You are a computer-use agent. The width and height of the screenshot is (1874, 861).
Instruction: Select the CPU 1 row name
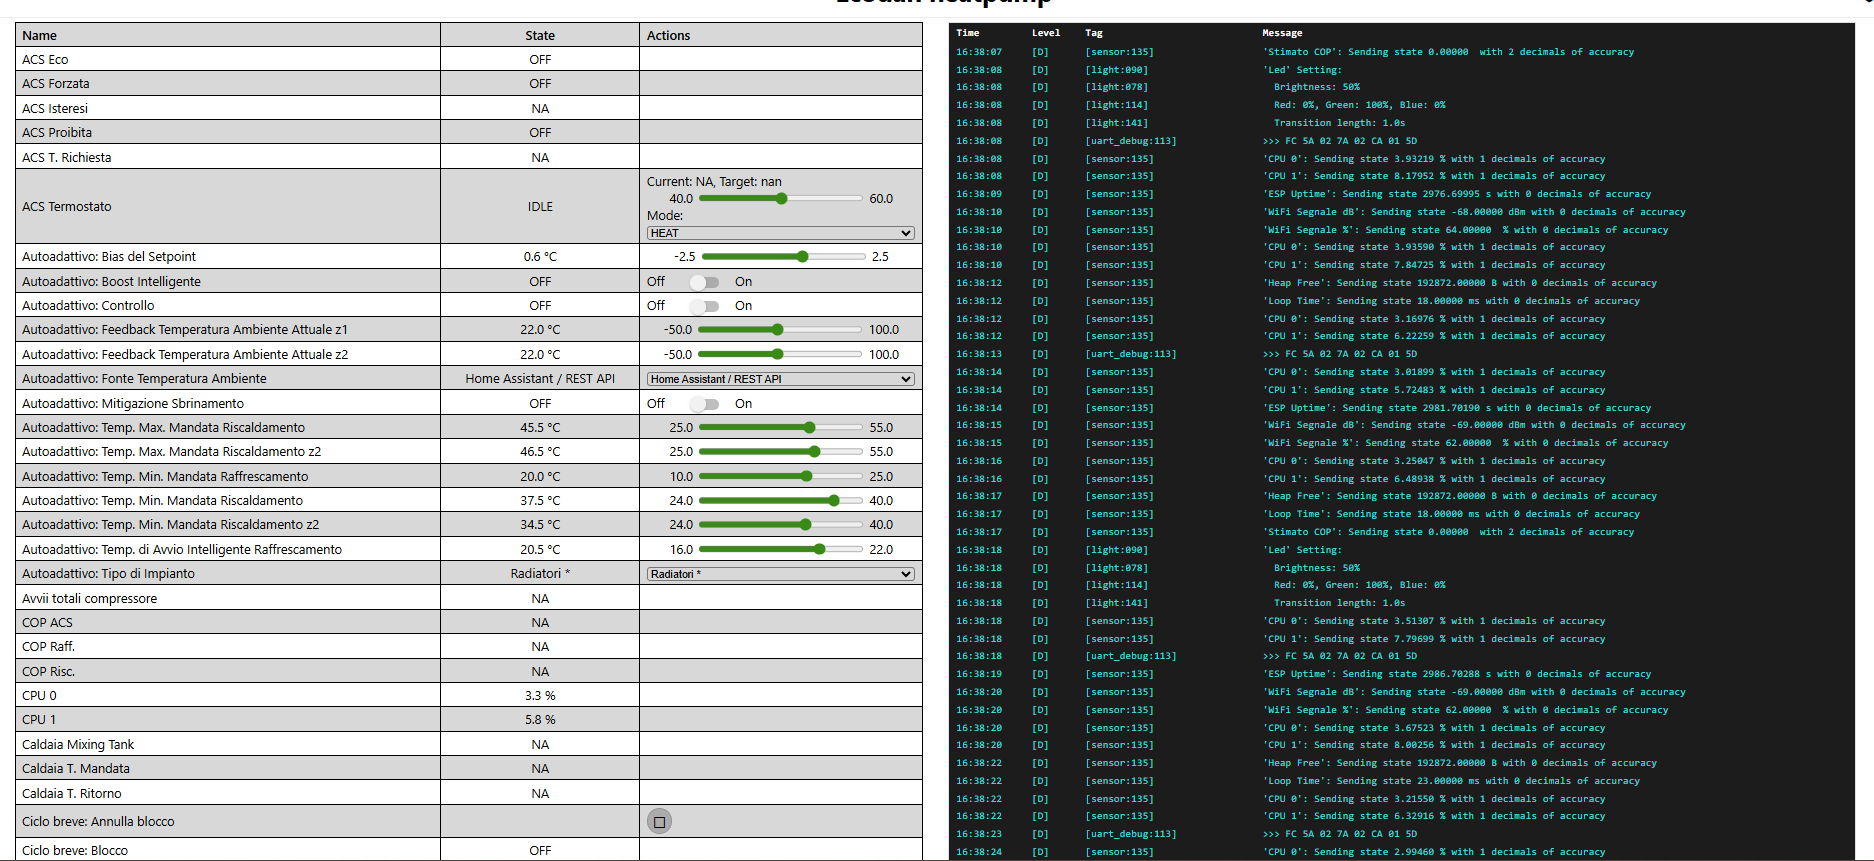(x=39, y=720)
